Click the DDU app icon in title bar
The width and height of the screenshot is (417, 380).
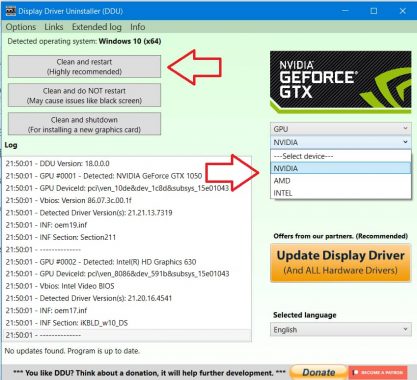pos(10,11)
